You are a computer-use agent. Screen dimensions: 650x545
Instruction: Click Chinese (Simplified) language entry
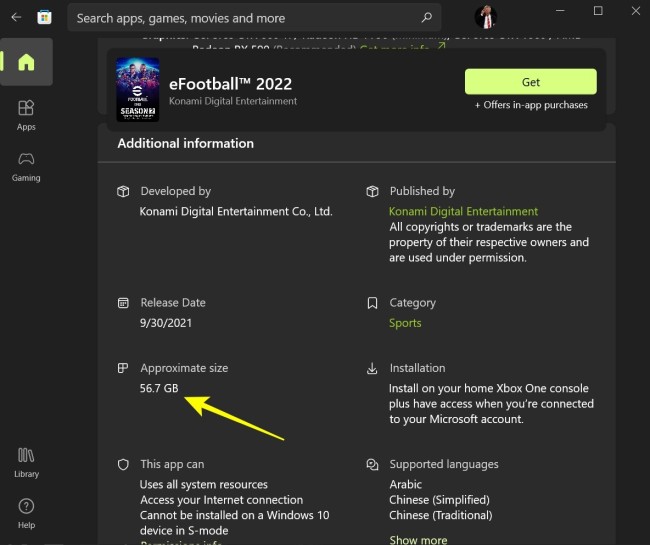(439, 500)
